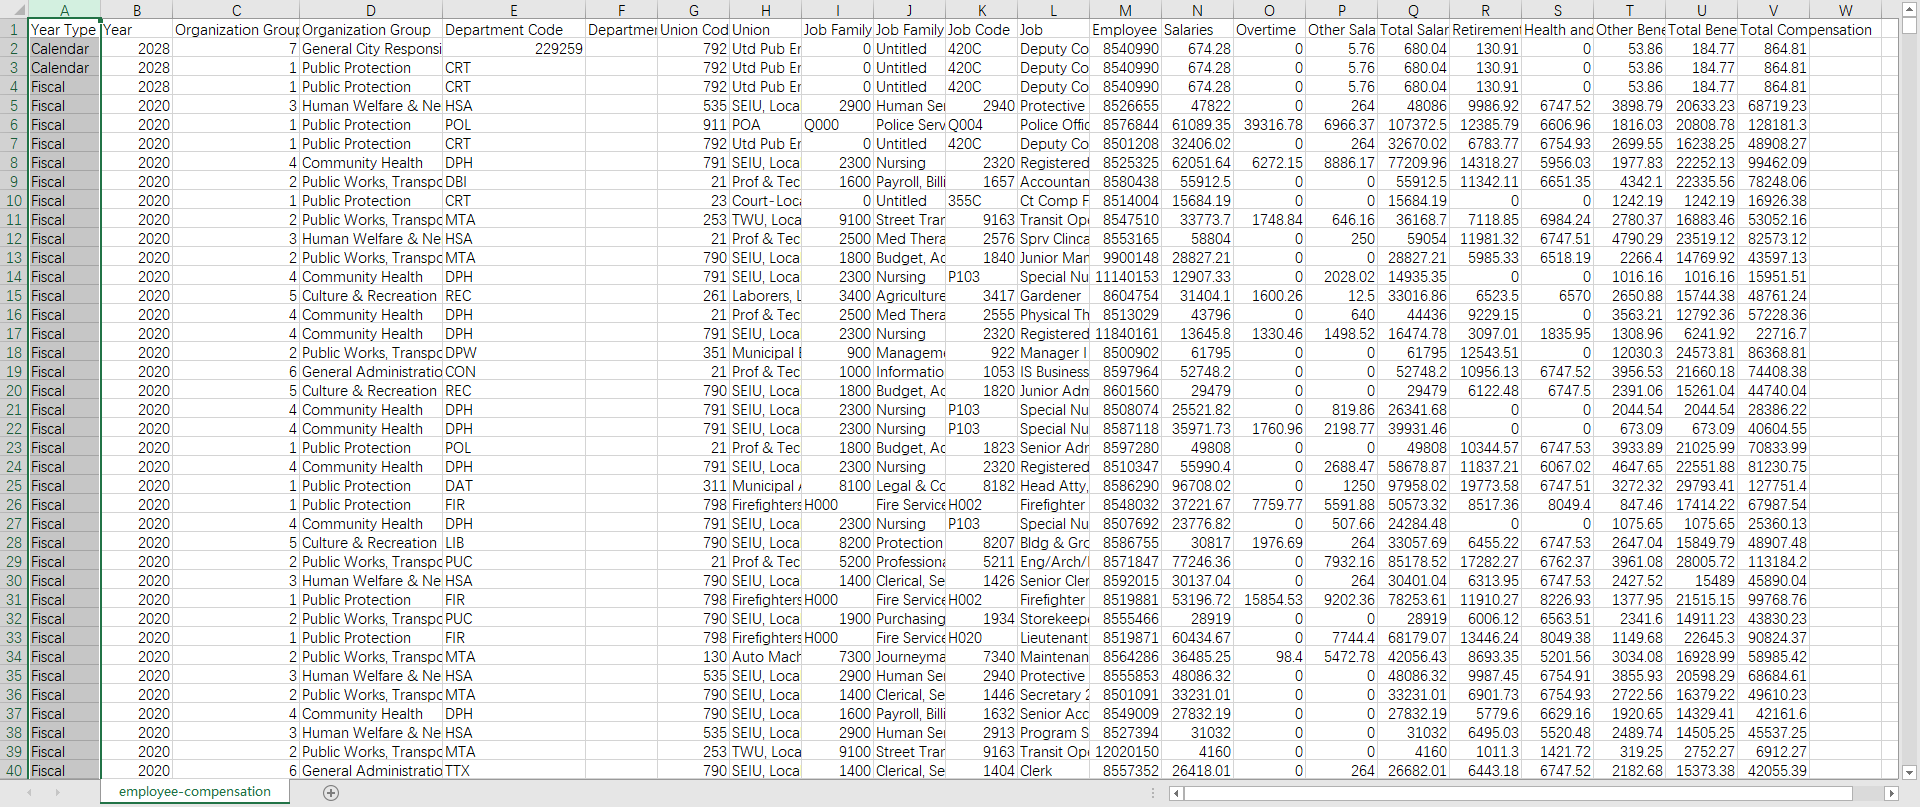Click the 'DAT' department cell
The image size is (1920, 807).
pos(514,486)
